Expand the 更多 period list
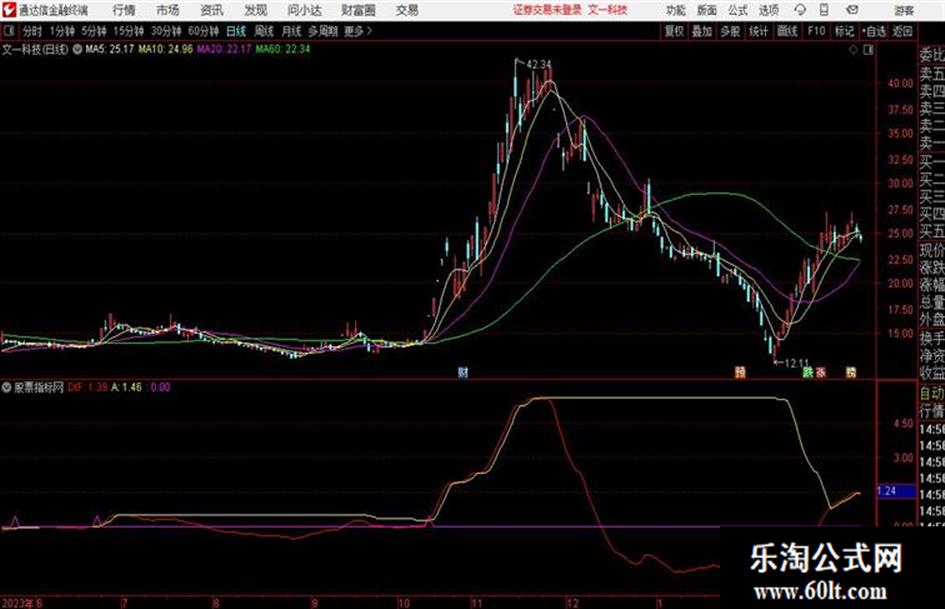Viewport: 945px width, 609px height. 358,31
